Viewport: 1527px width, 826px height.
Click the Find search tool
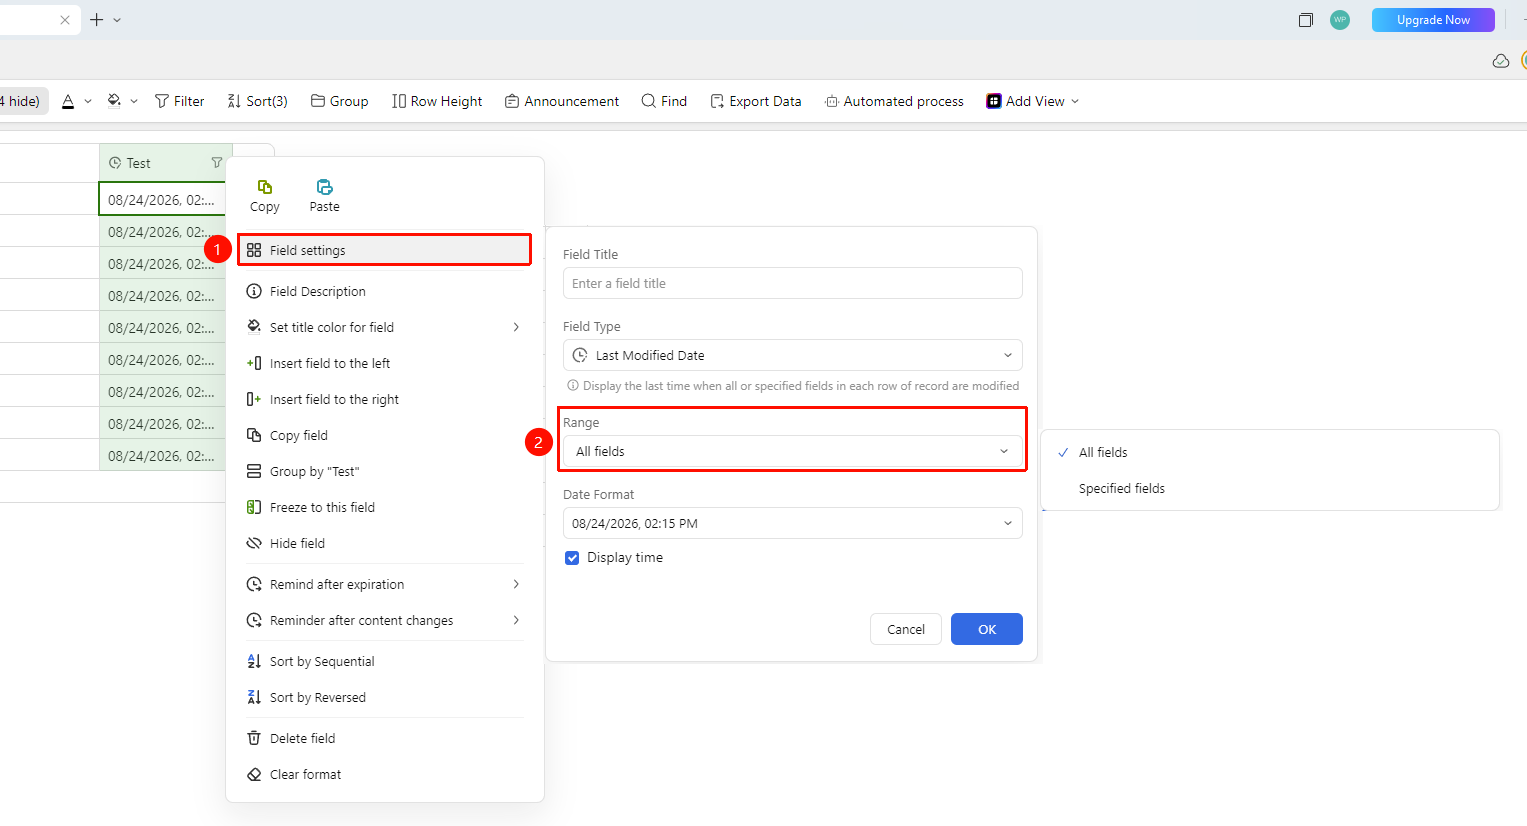point(664,101)
